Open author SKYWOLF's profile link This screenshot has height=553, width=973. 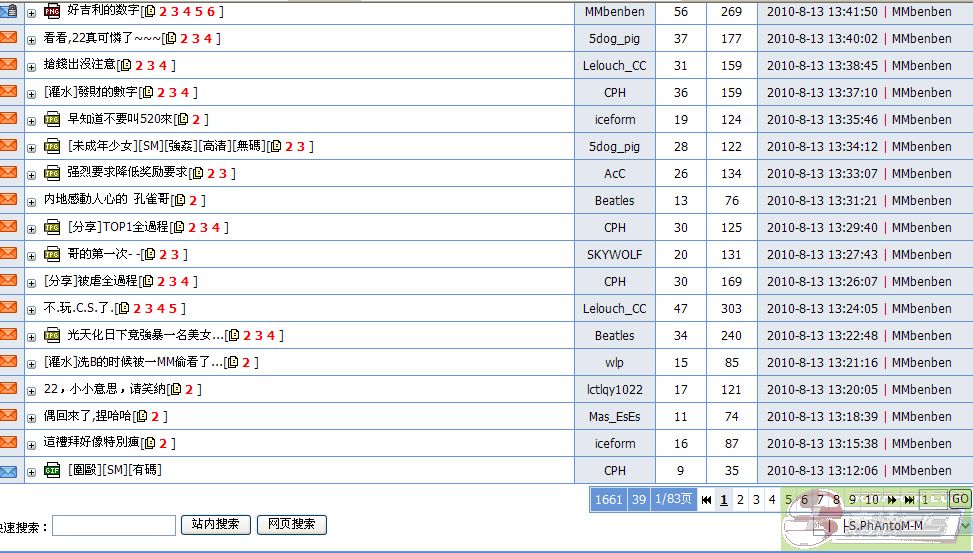614,255
